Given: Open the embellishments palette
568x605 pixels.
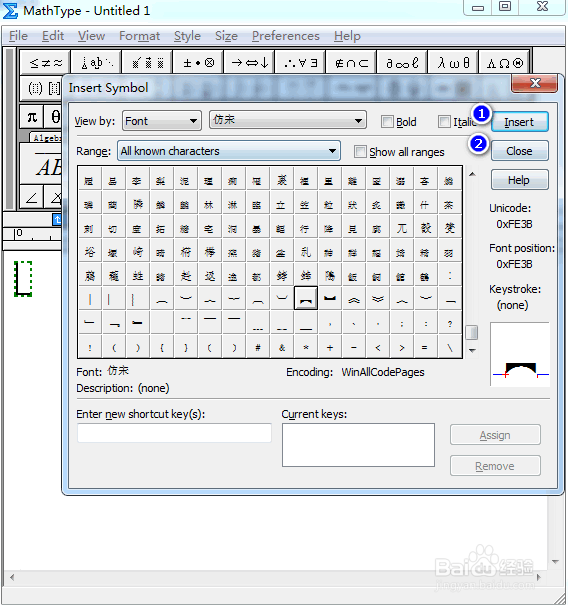Looking at the screenshot, I should pos(147,63).
